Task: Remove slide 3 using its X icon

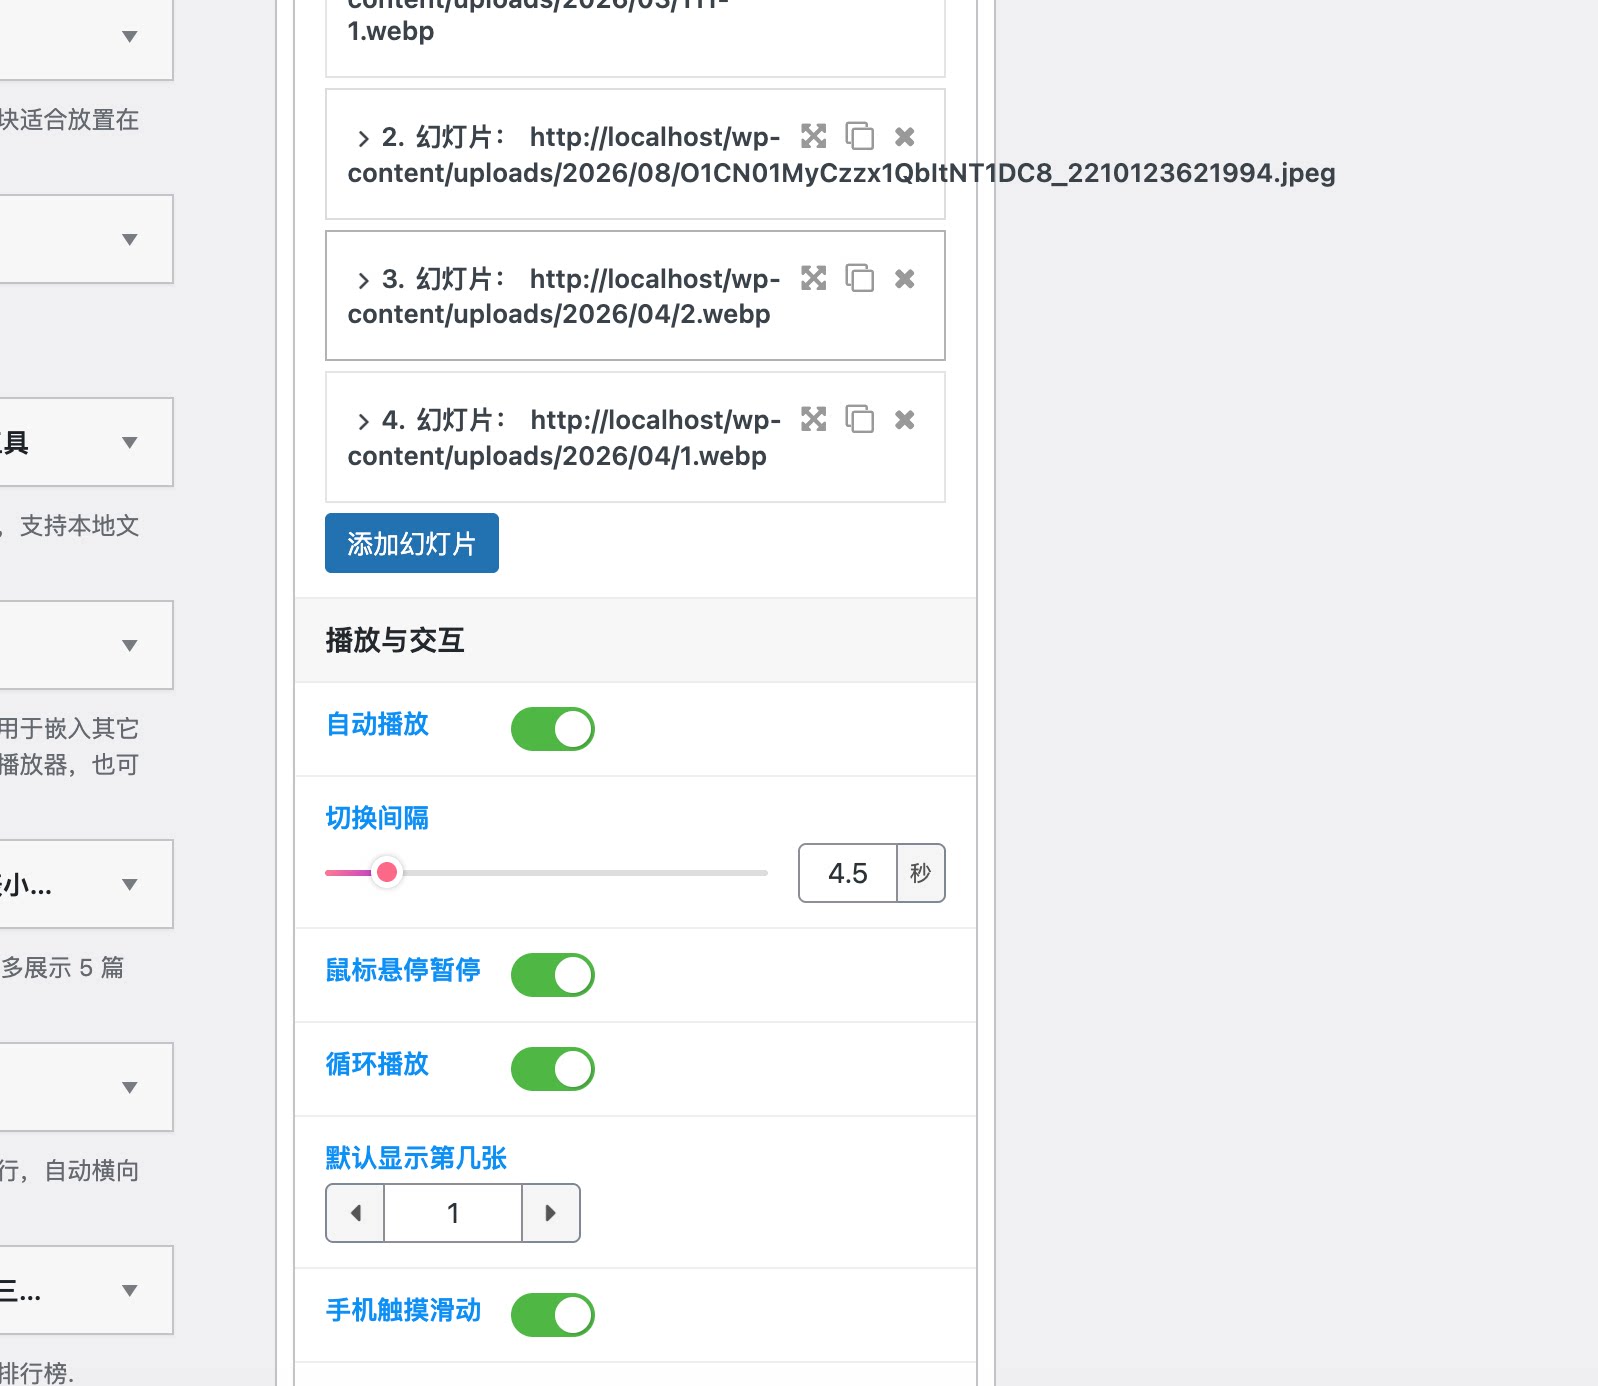Action: (905, 278)
